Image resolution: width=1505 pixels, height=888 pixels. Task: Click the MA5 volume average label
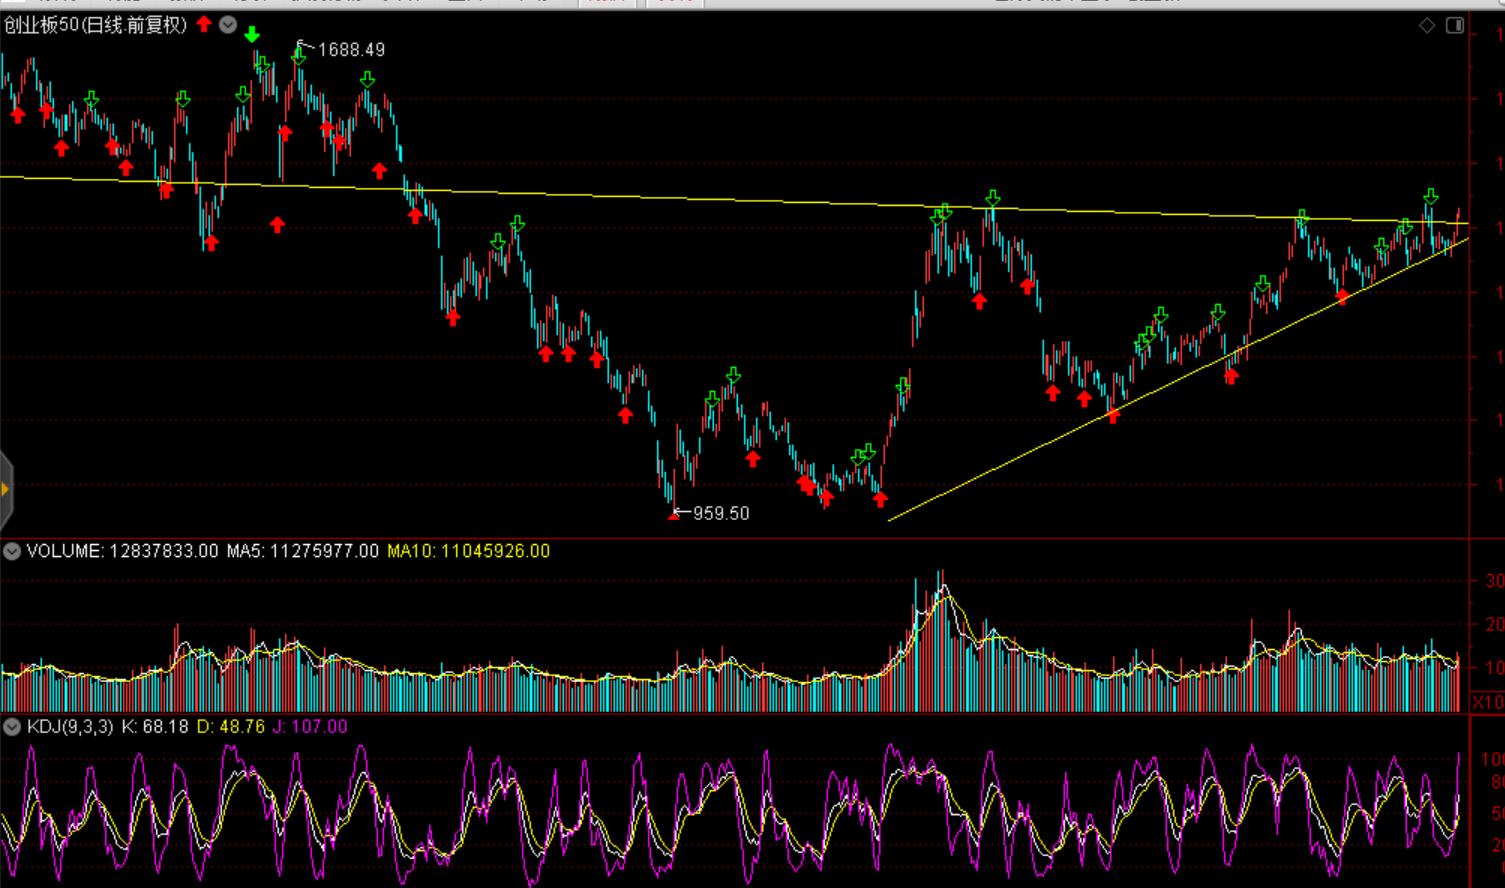(x=303, y=551)
